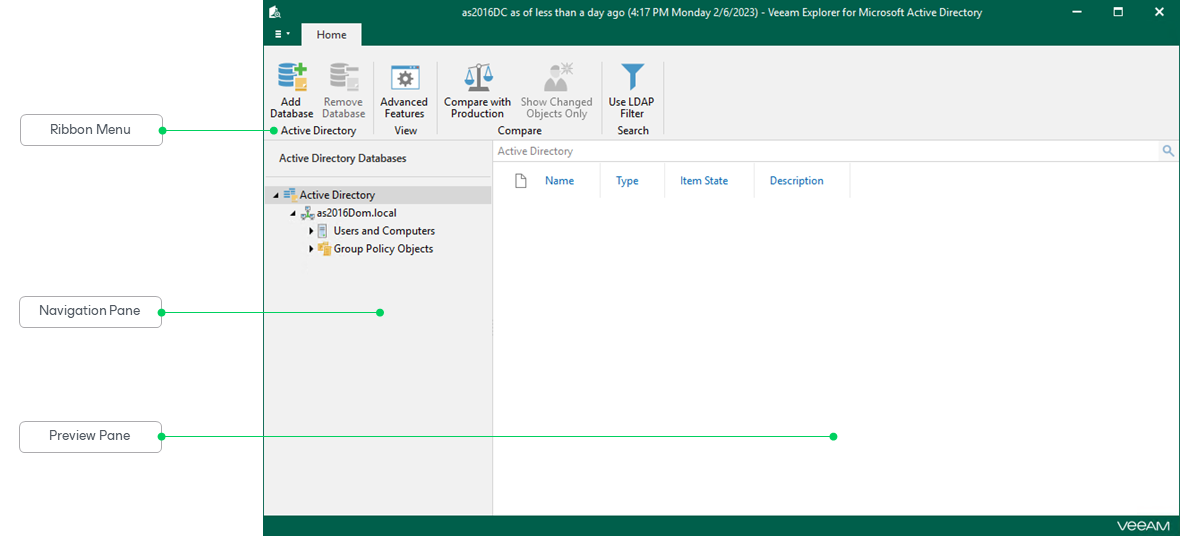Click the Veeam application icon in title bar

point(275,12)
